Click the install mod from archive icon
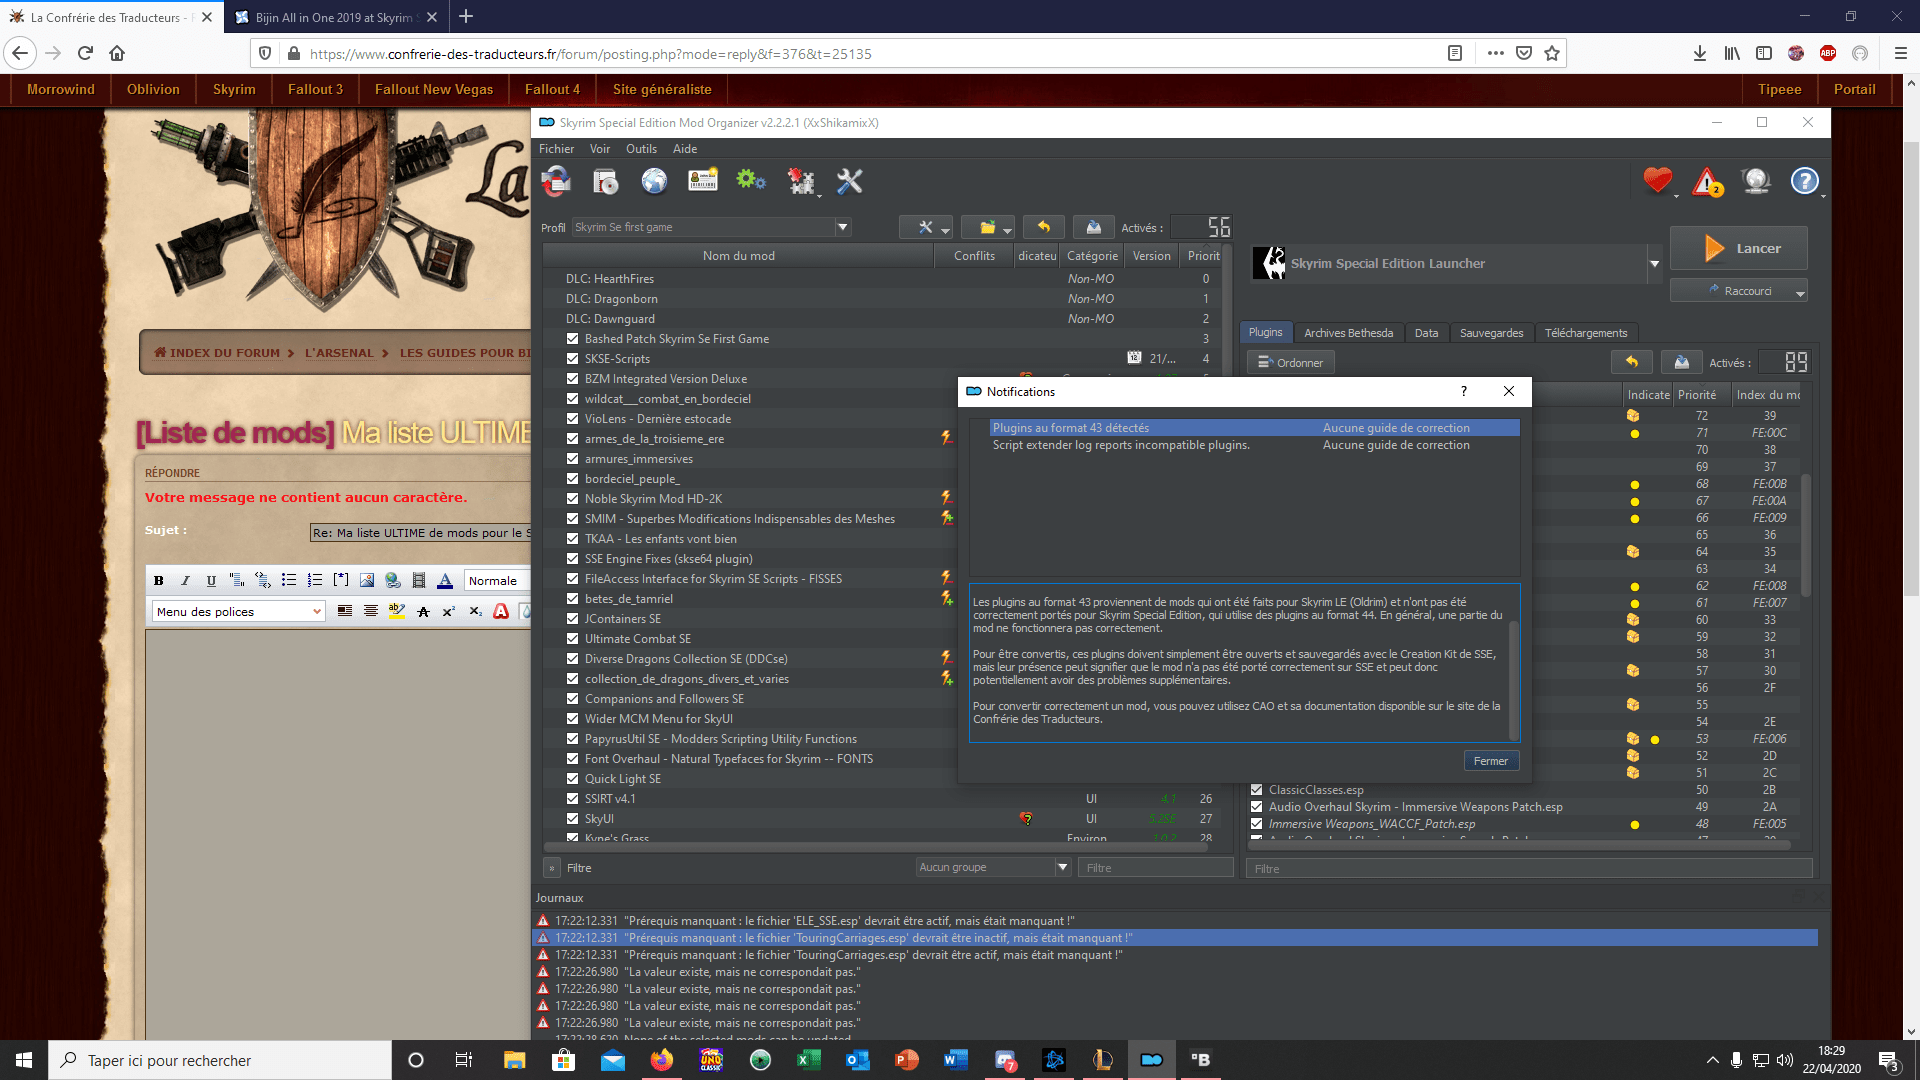The height and width of the screenshot is (1080, 1920). (x=605, y=181)
